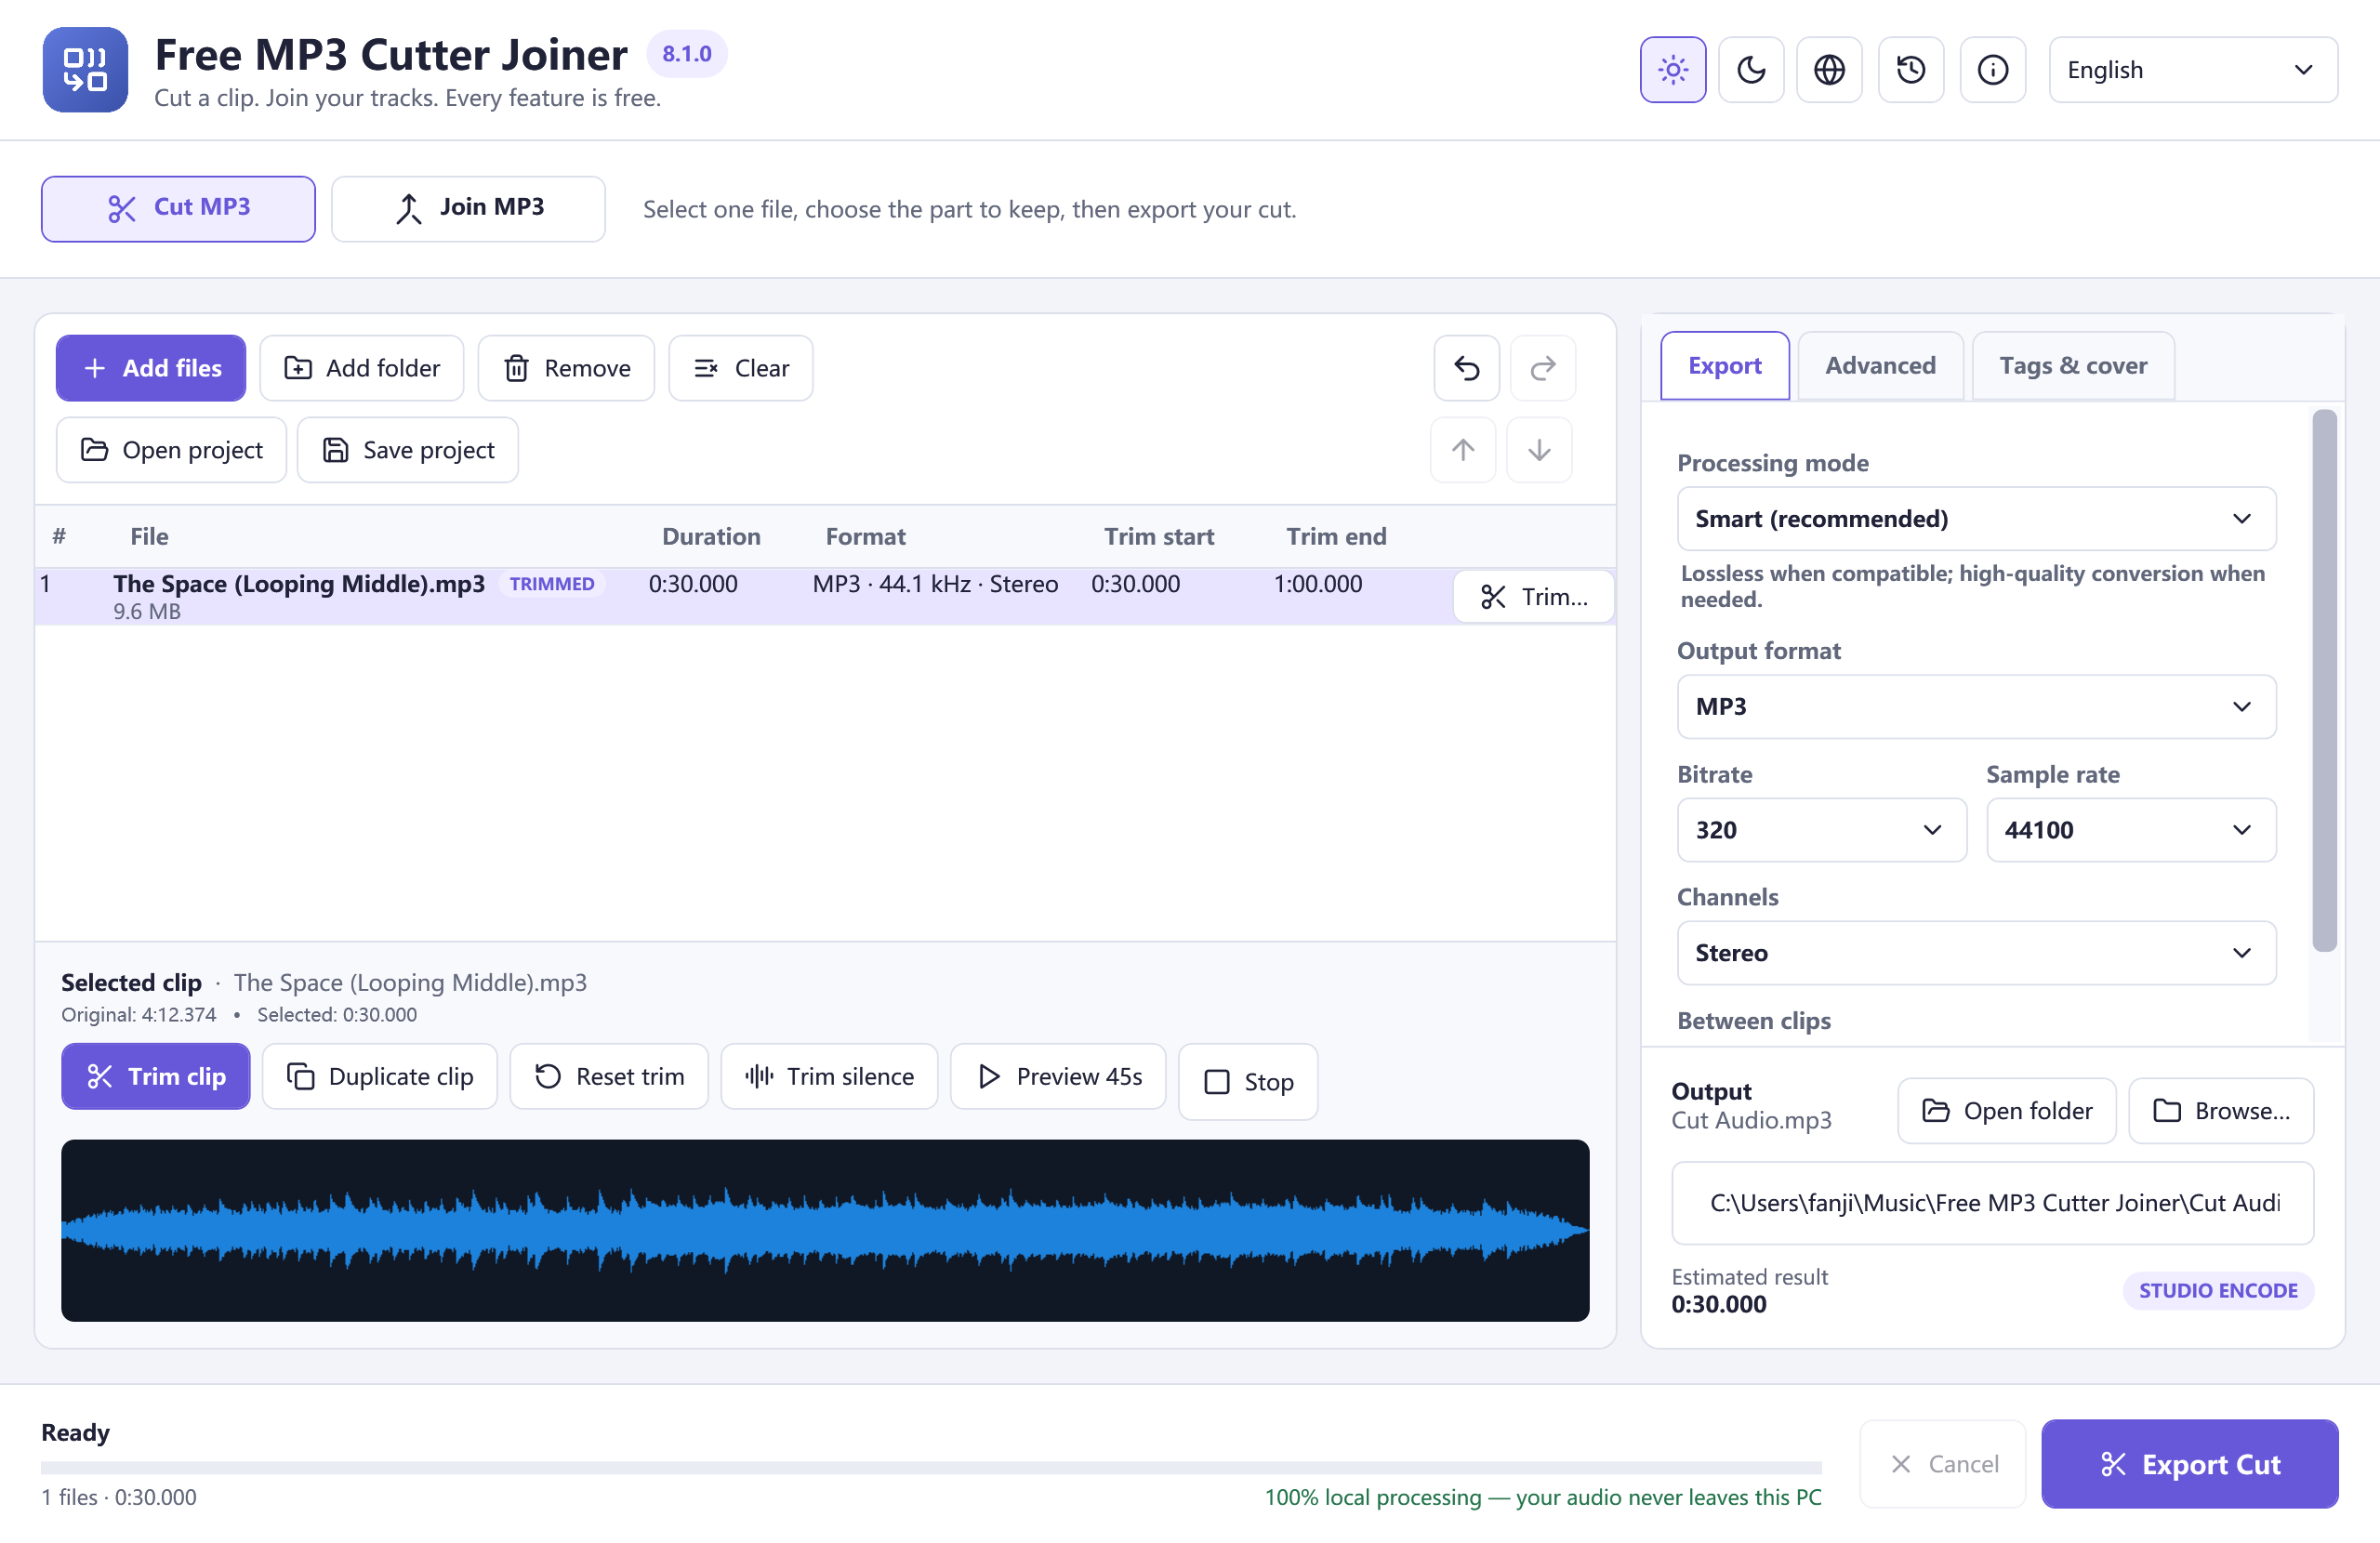2380x1543 pixels.
Task: Open the Tags & cover tab
Action: pos(2073,366)
